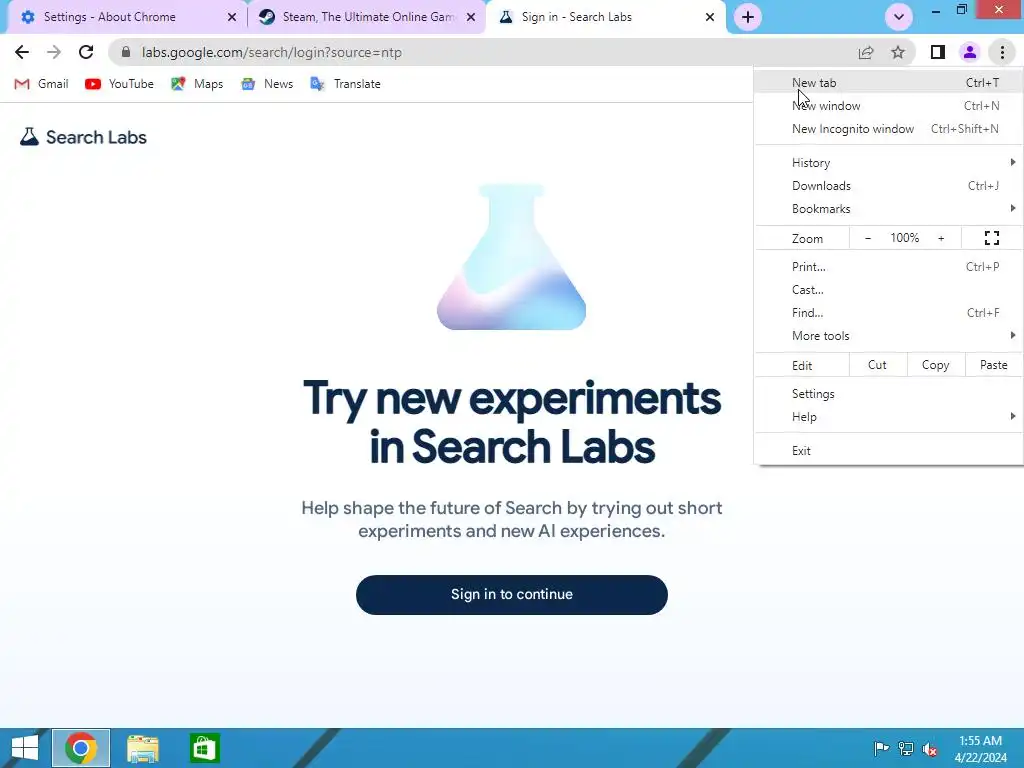Open File Explorer from the taskbar
Image resolution: width=1024 pixels, height=768 pixels.
pyautogui.click(x=142, y=748)
